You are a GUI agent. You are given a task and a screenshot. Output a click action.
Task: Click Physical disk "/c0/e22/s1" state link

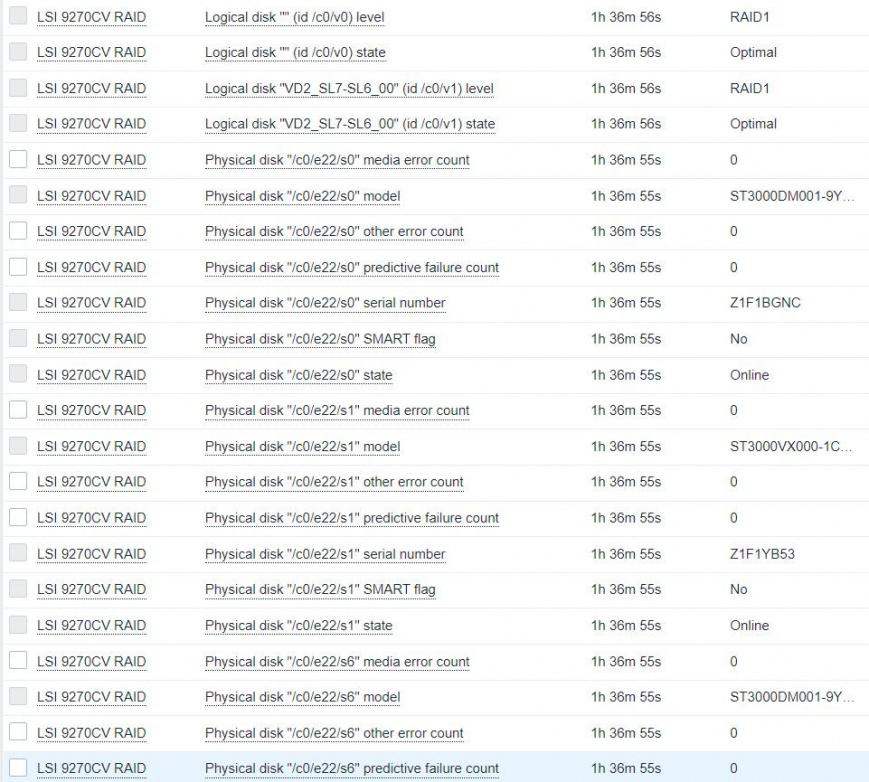click(x=298, y=626)
